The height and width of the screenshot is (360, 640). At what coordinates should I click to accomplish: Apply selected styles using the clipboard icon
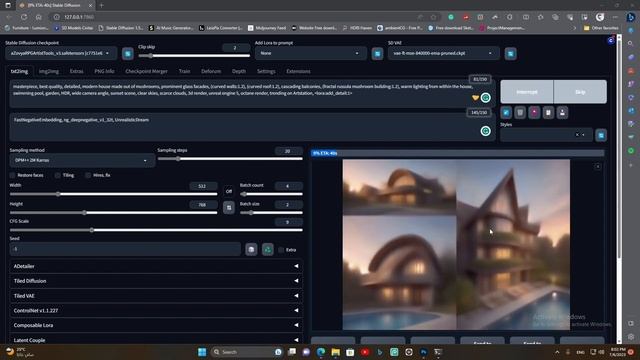pos(548,113)
